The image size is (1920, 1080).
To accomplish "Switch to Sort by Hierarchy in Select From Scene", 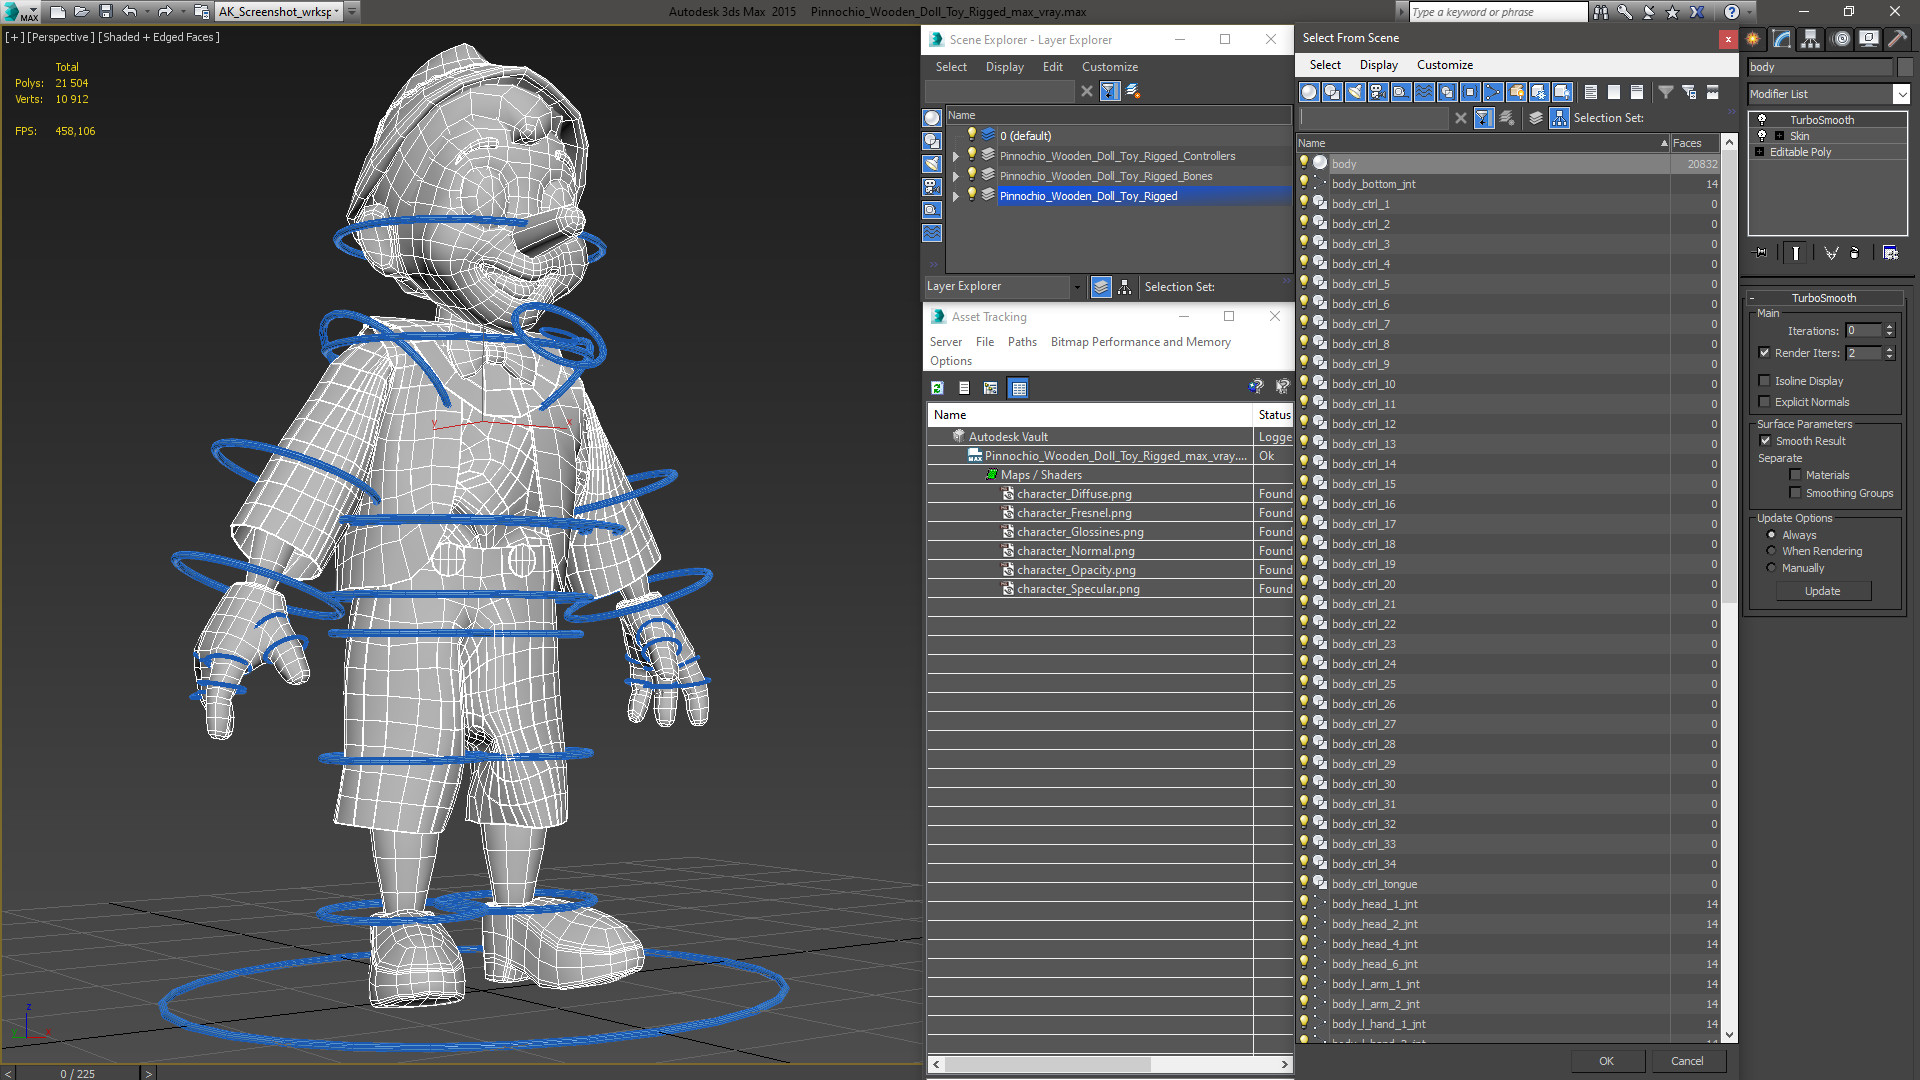I will pyautogui.click(x=1560, y=118).
